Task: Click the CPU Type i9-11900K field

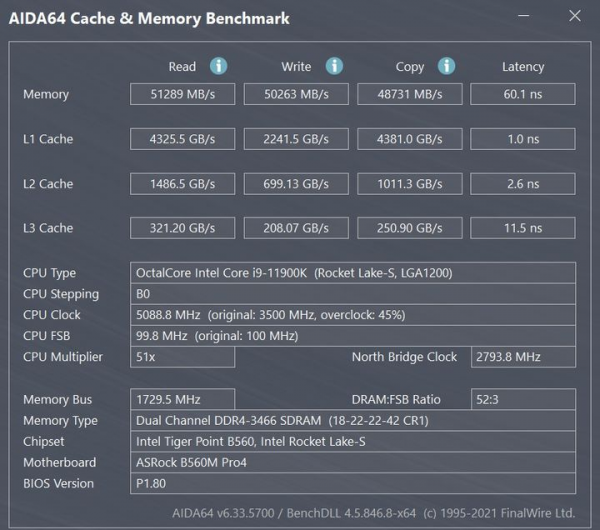Action: coord(353,273)
